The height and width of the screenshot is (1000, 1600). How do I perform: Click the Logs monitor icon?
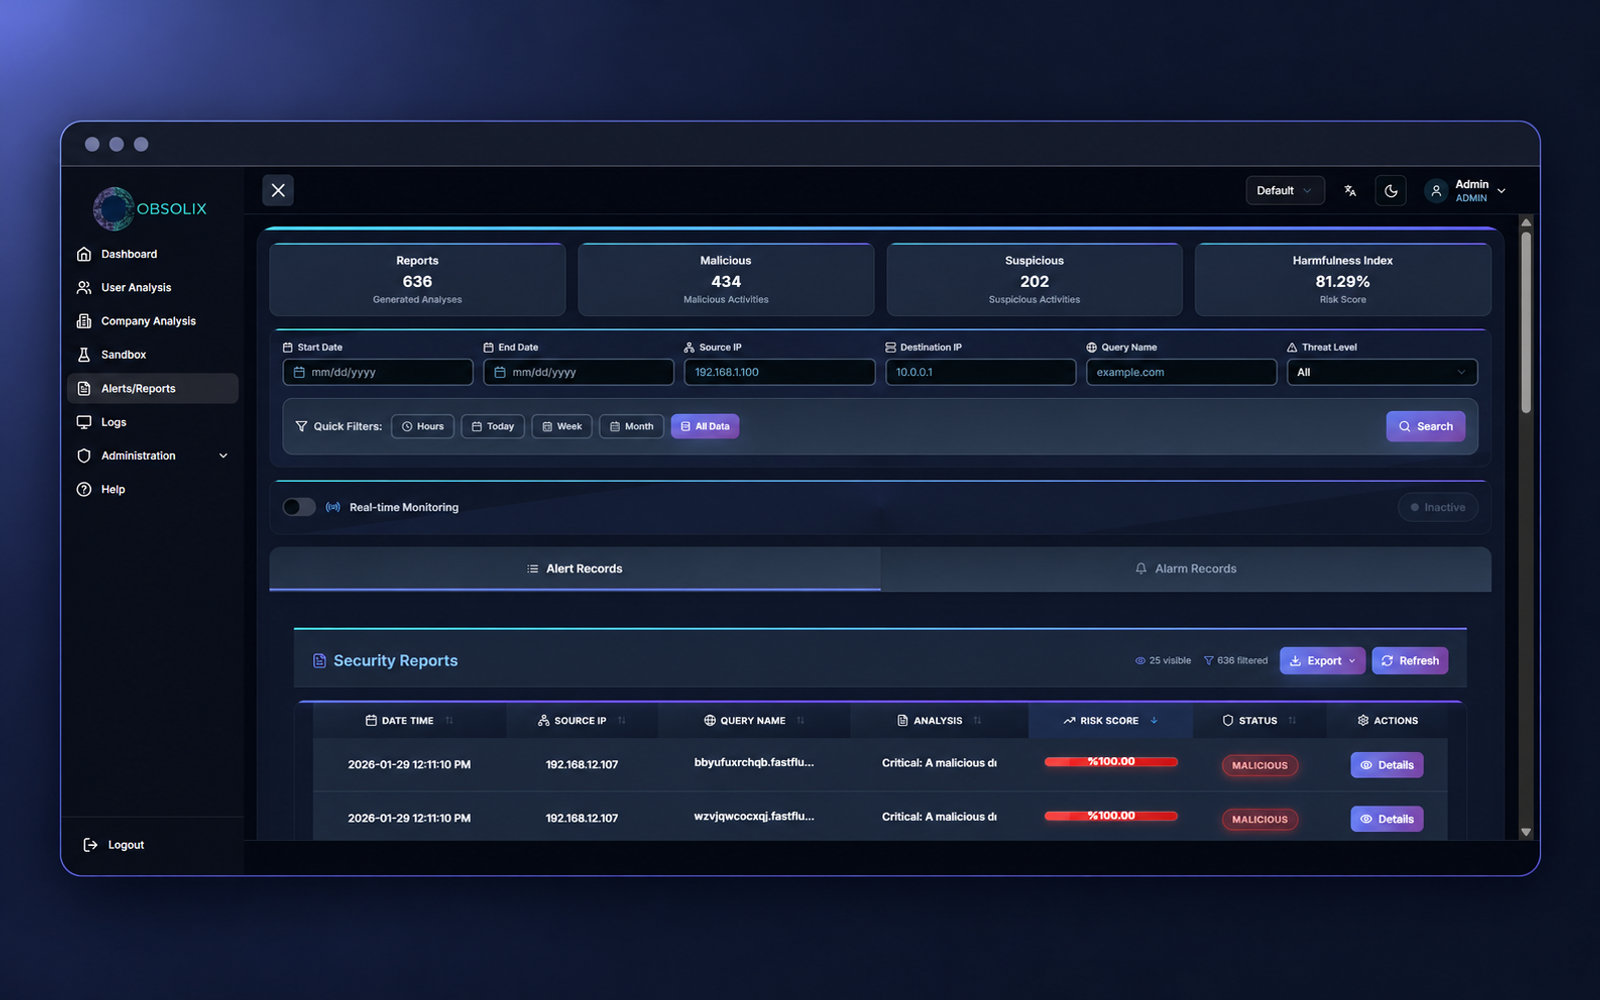(84, 422)
